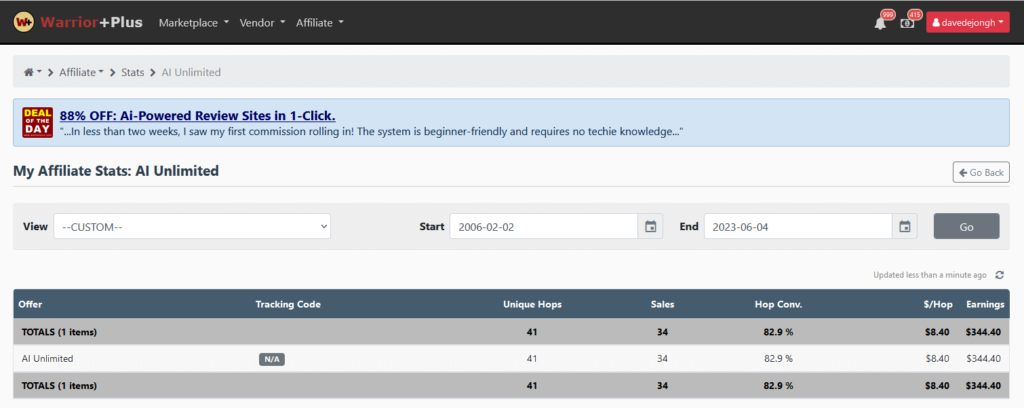Viewport: 1024px width, 408px height.
Task: Click the home icon in breadcrumb
Action: click(x=29, y=72)
